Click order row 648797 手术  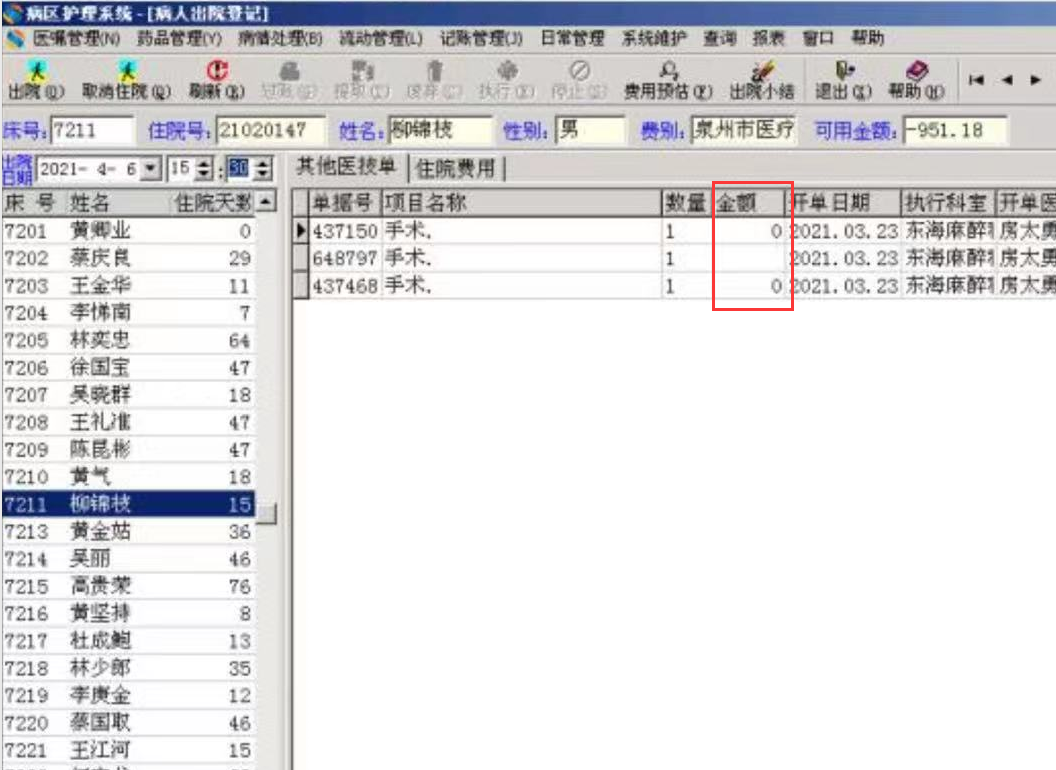coord(673,258)
